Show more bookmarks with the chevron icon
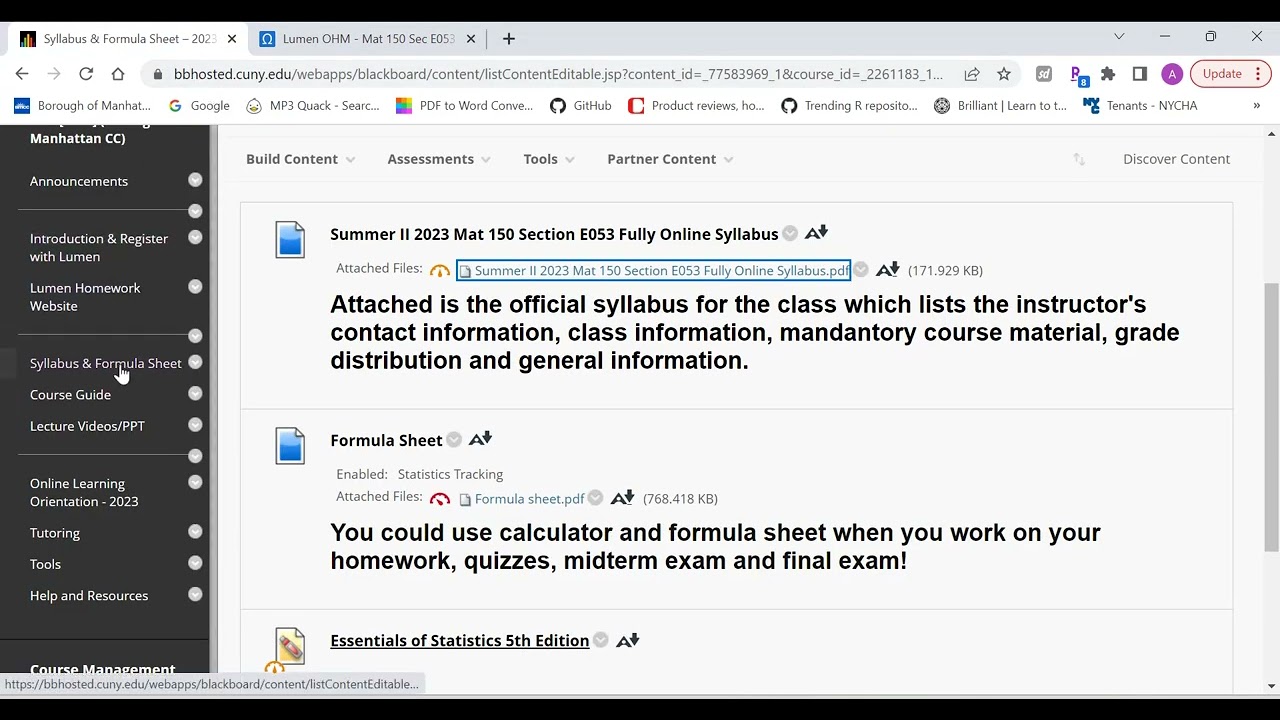Image resolution: width=1280 pixels, height=720 pixels. point(1257,105)
